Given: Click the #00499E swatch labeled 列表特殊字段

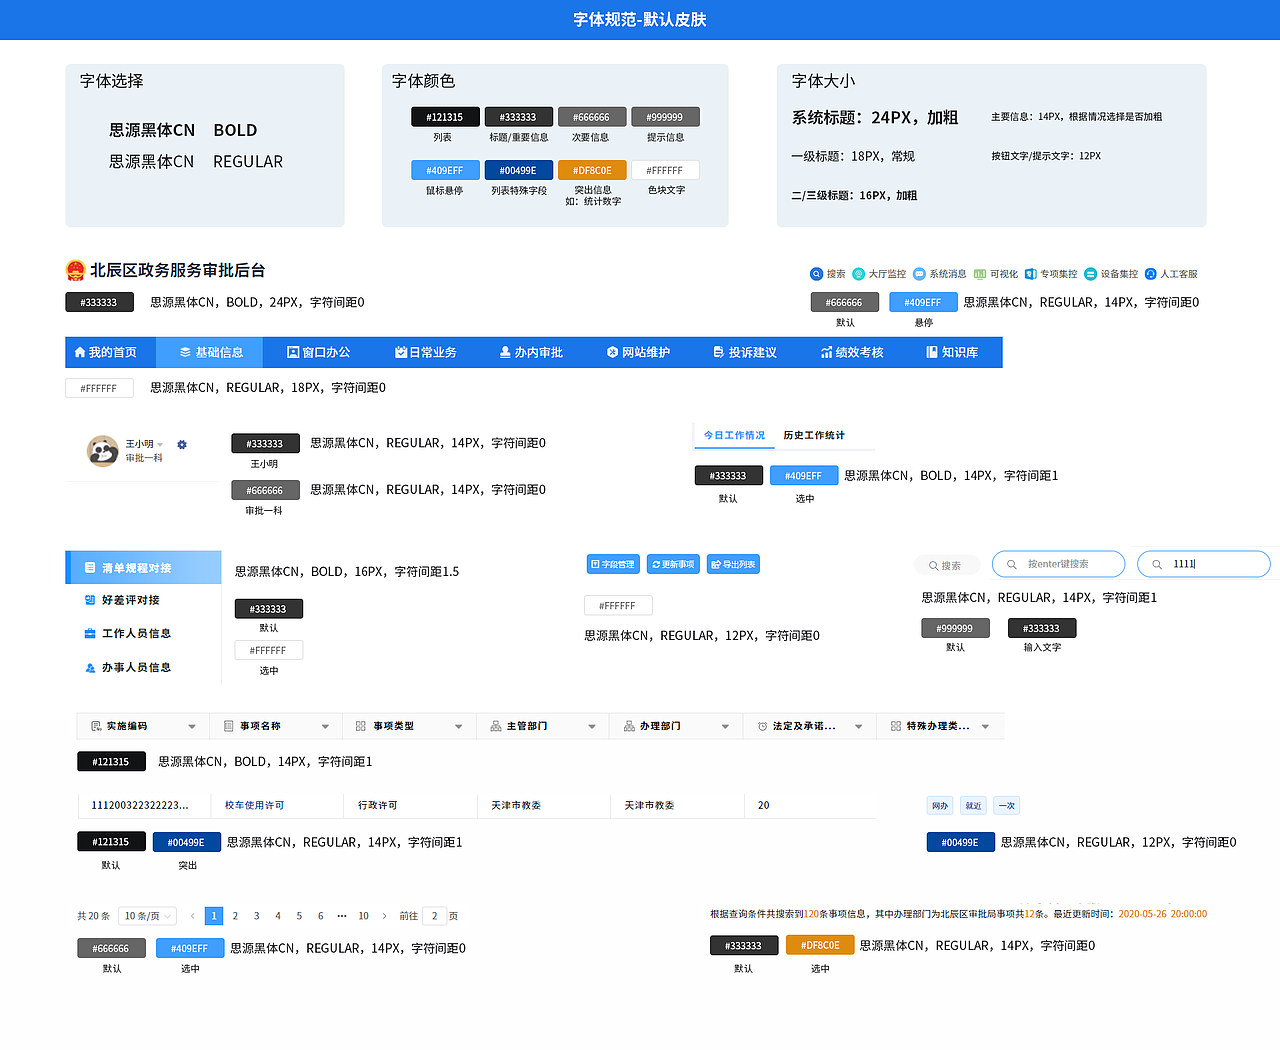Looking at the screenshot, I should coord(519,170).
